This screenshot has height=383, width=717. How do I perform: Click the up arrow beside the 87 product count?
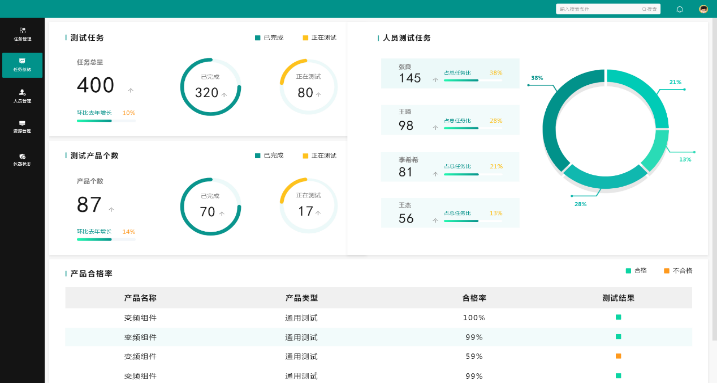(x=112, y=209)
